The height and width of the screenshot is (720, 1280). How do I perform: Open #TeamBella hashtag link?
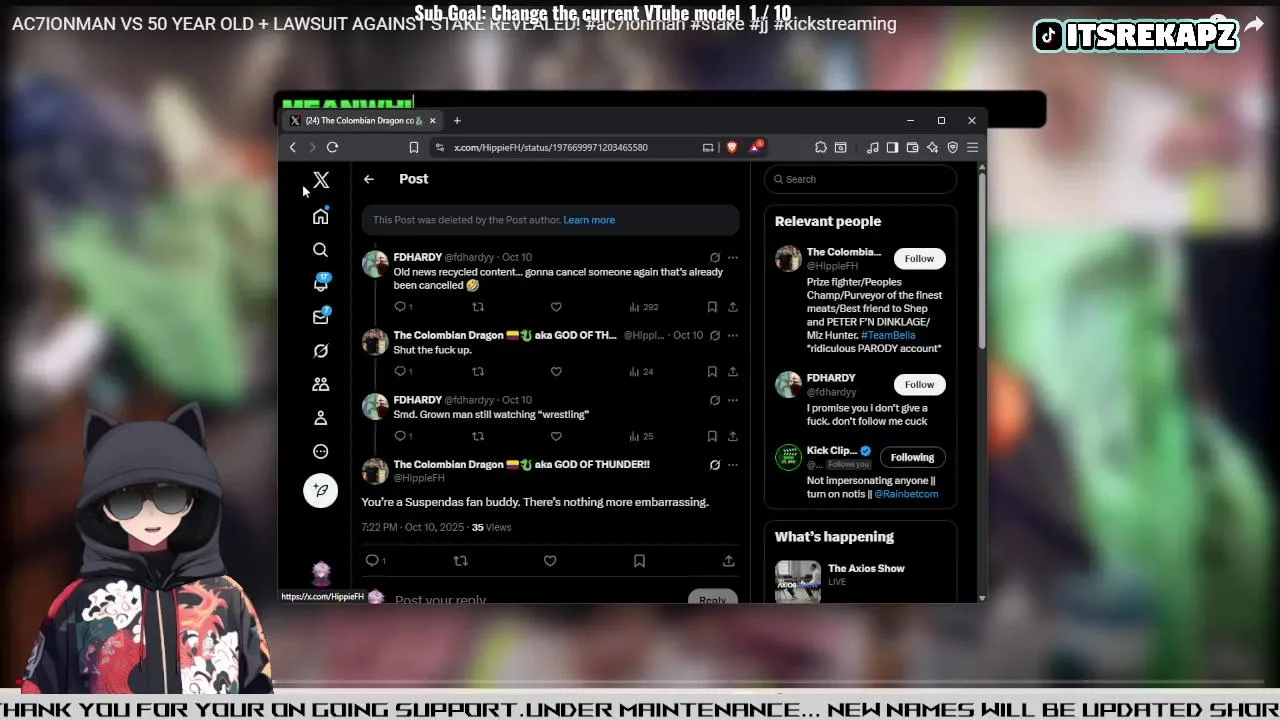pos(888,335)
